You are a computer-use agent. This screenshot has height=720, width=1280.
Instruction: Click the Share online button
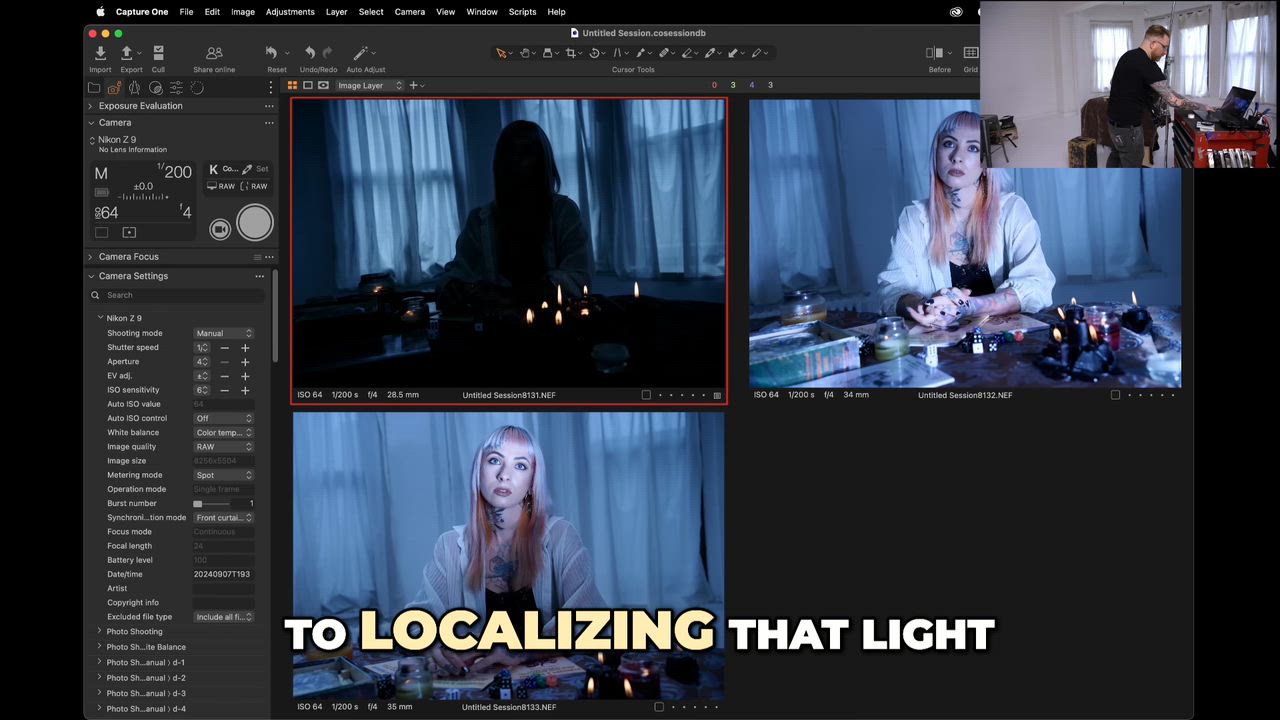point(214,53)
